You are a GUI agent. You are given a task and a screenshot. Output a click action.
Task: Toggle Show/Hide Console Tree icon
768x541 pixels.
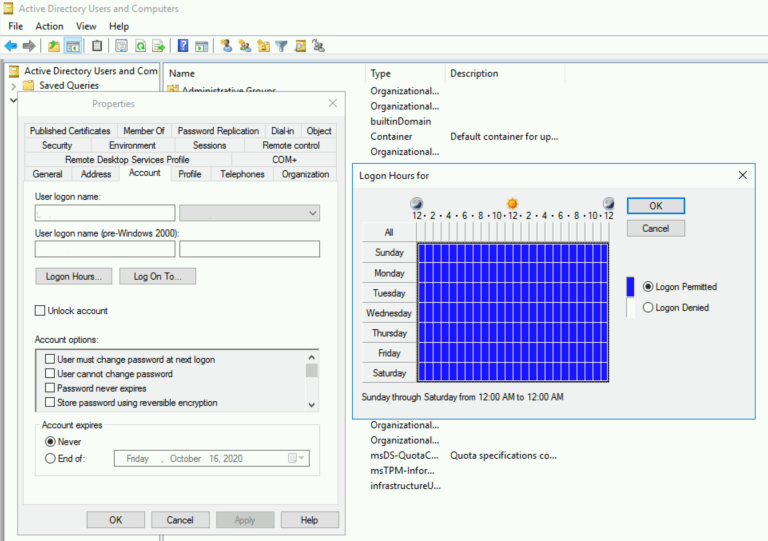tap(73, 46)
